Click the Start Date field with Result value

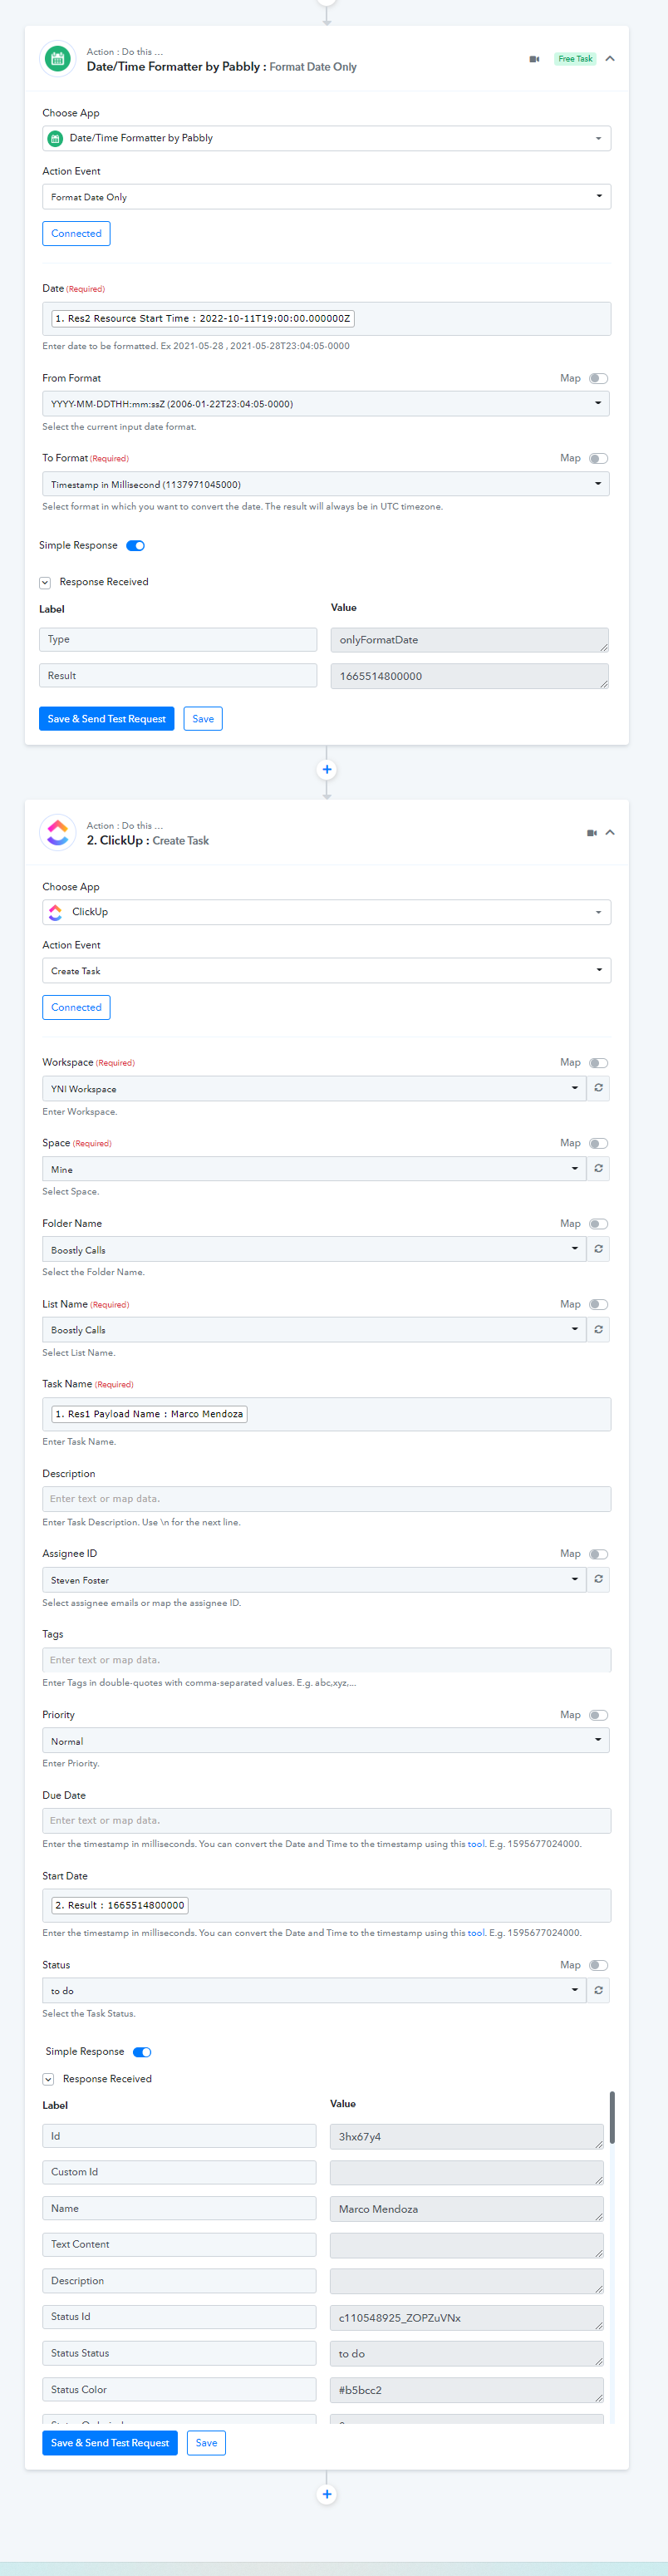326,1906
